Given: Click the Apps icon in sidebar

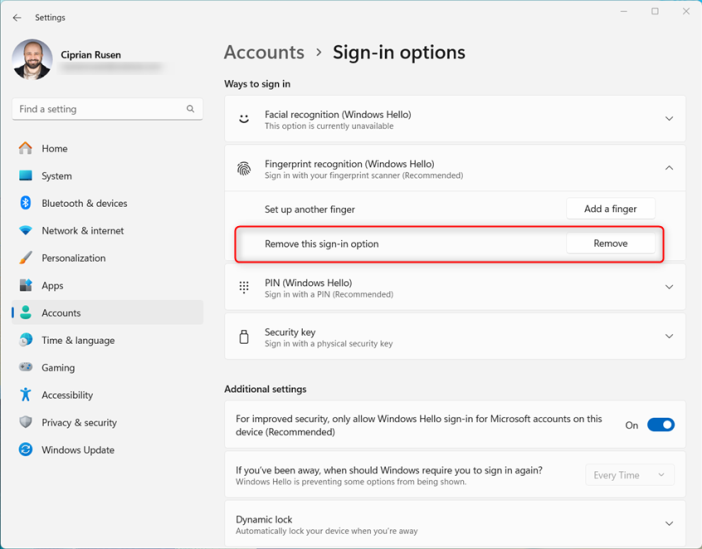Looking at the screenshot, I should point(26,285).
